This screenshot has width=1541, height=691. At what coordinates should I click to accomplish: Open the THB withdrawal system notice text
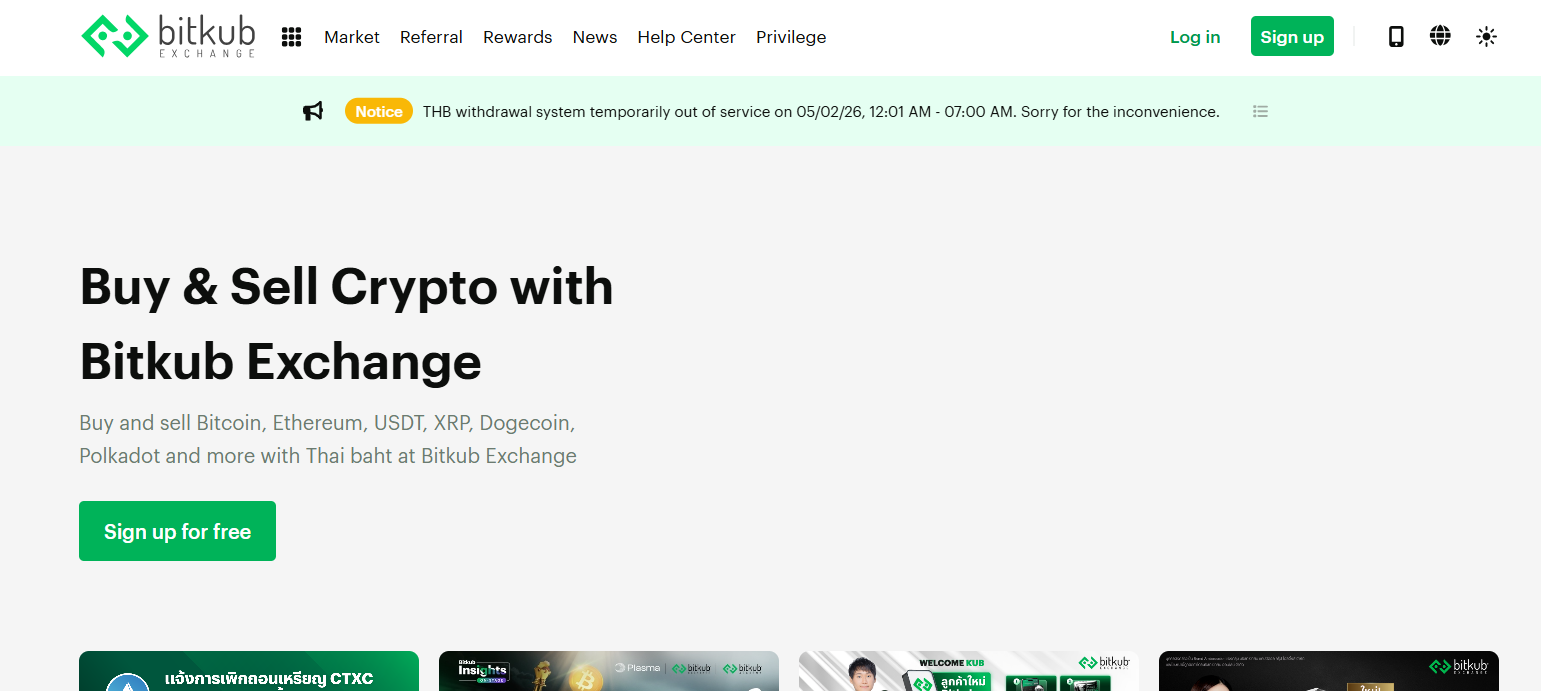[821, 112]
